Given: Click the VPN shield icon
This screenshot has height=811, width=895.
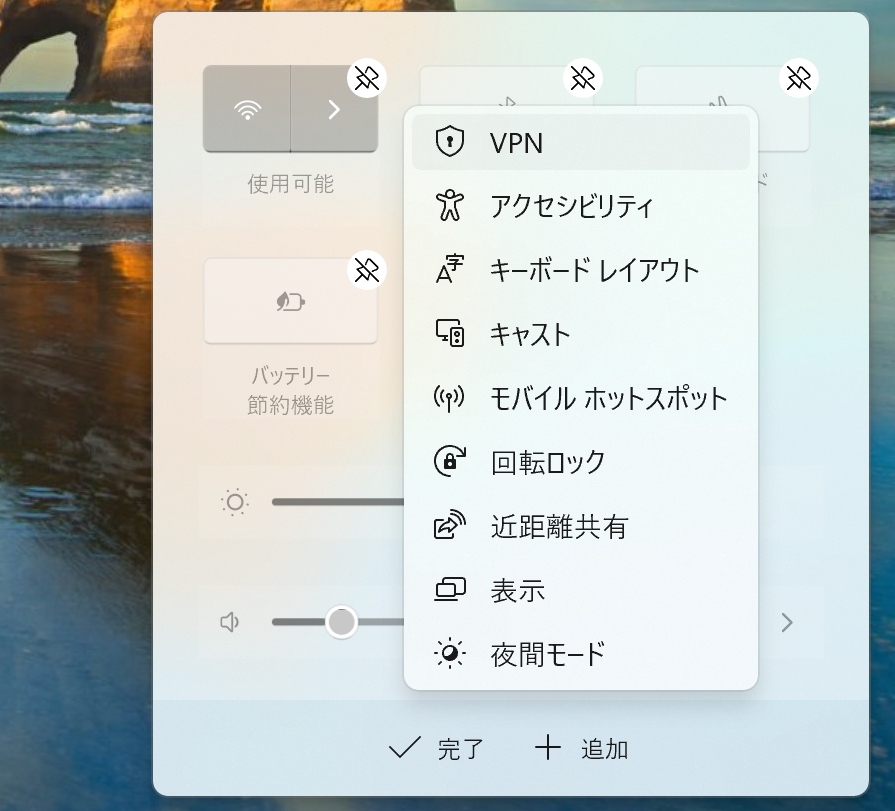Looking at the screenshot, I should tap(450, 141).
